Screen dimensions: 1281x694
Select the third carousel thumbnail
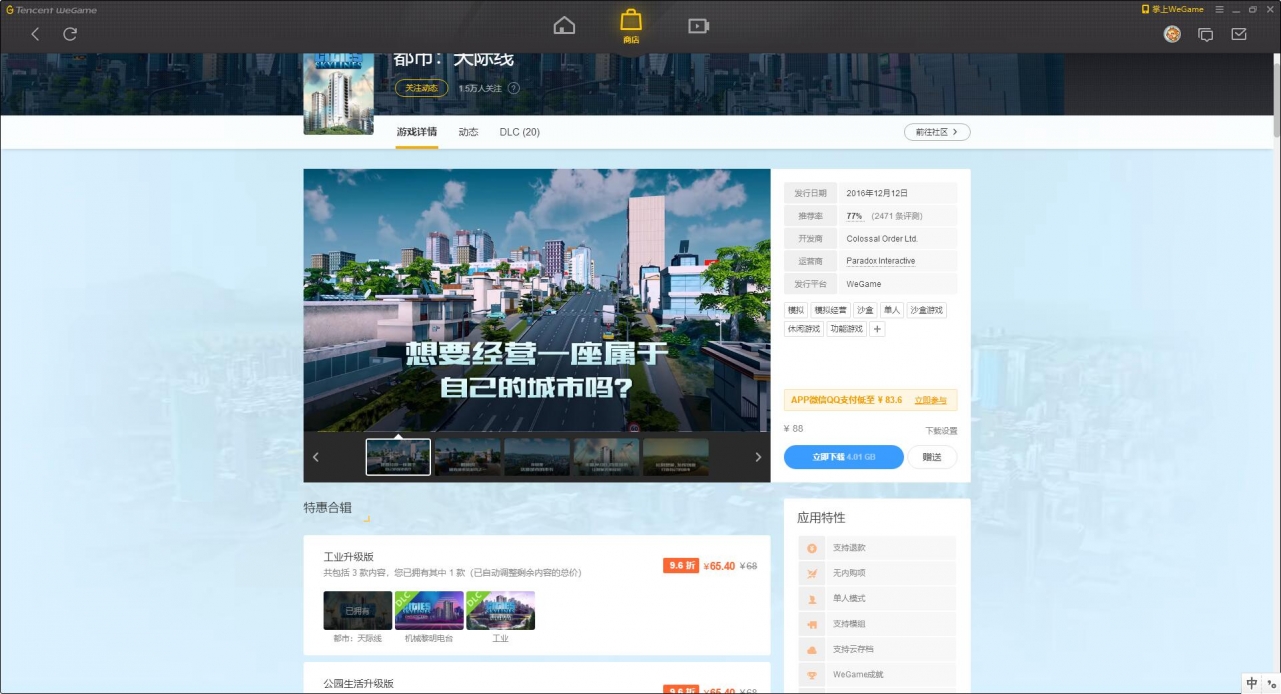[x=537, y=457]
